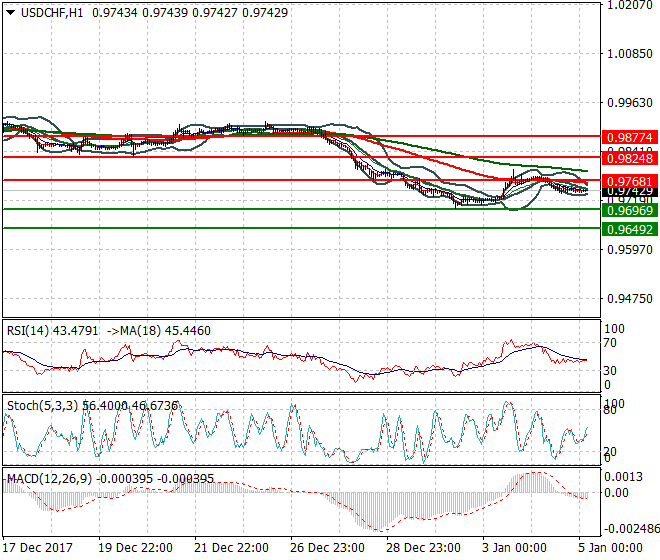
Task: Select the green 0.96969 support level label
Action: (630, 211)
